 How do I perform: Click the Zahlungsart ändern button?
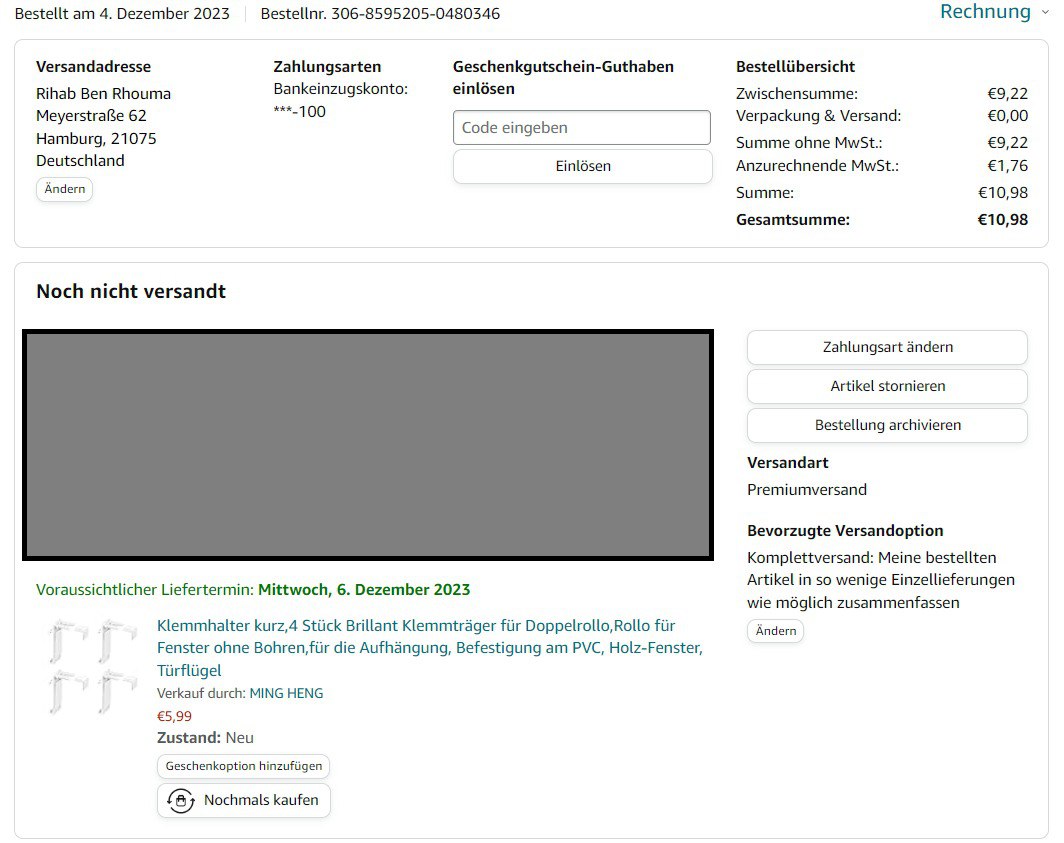886,347
